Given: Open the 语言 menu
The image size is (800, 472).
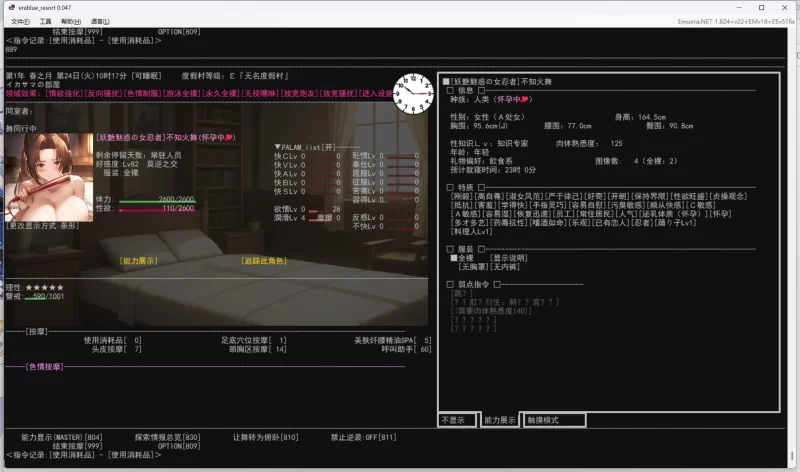Looking at the screenshot, I should [x=99, y=20].
